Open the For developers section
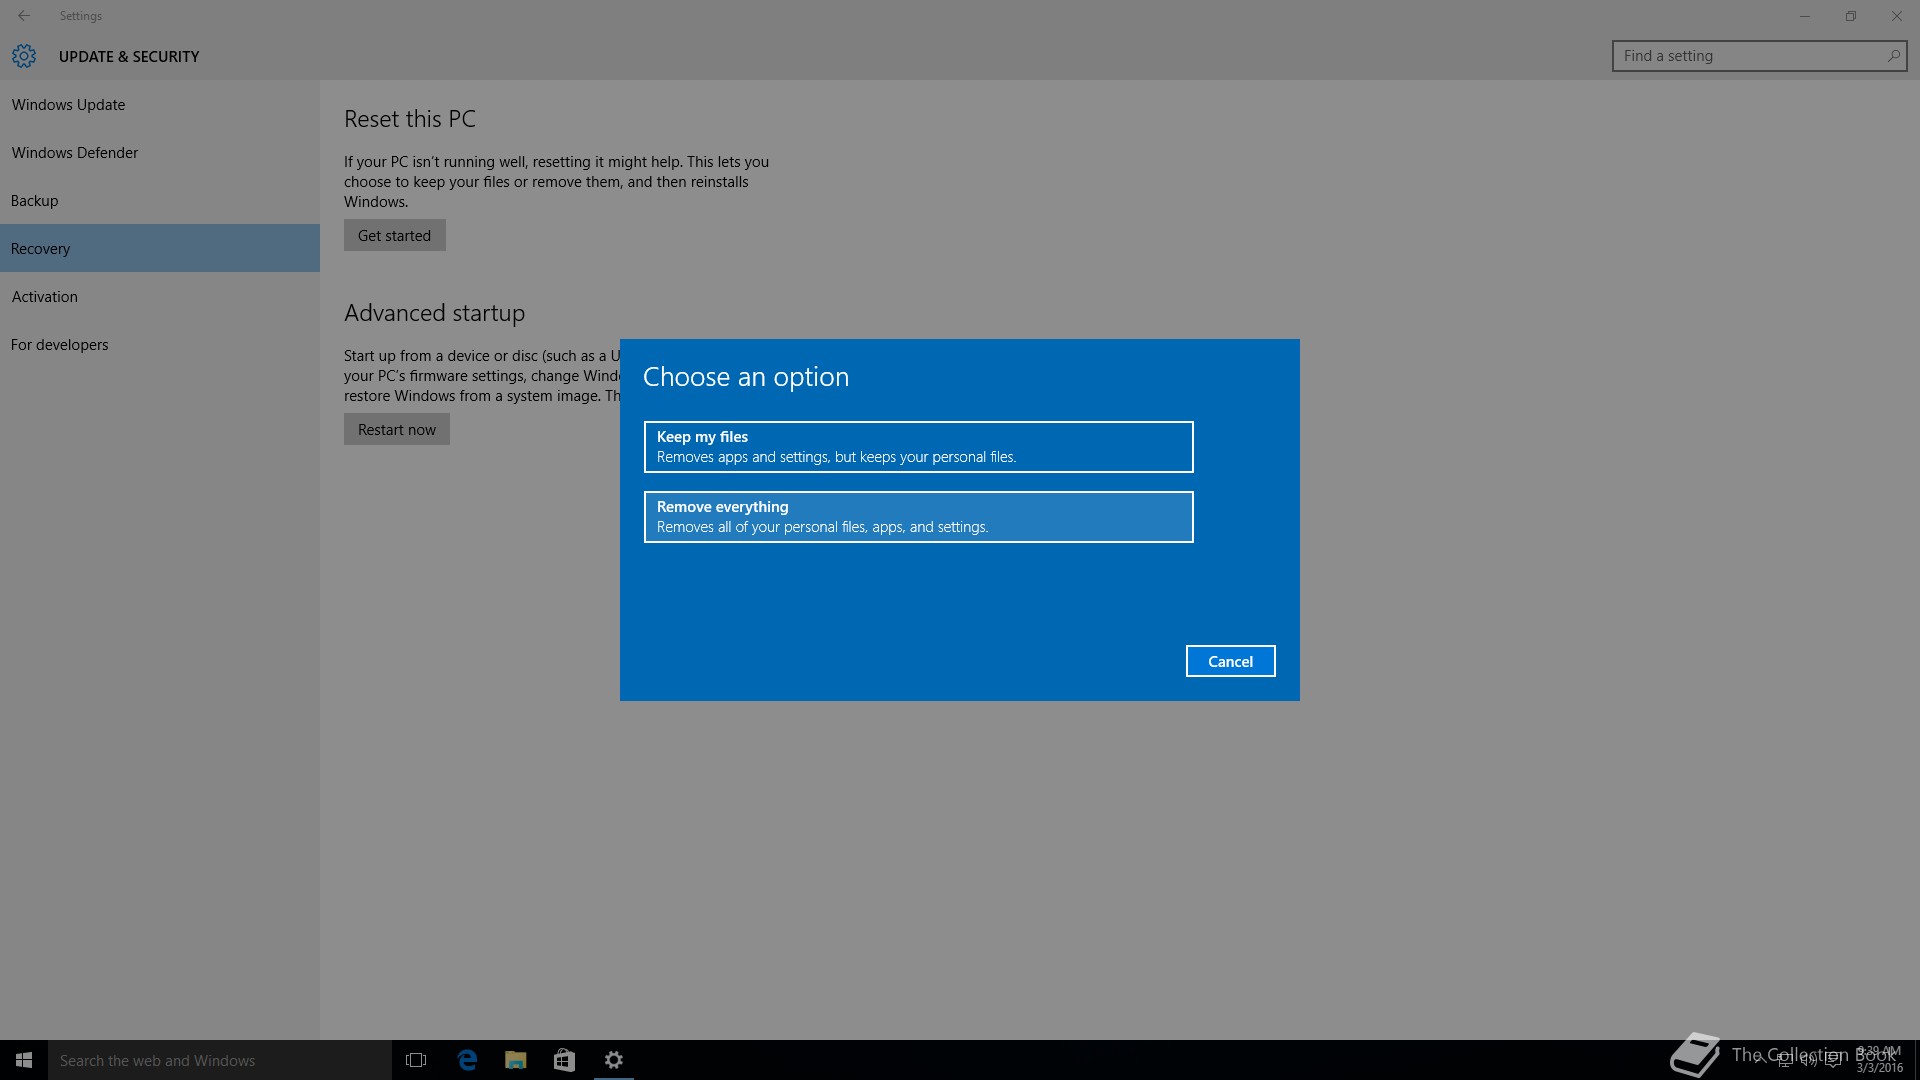Image resolution: width=1920 pixels, height=1080 pixels. tap(60, 345)
